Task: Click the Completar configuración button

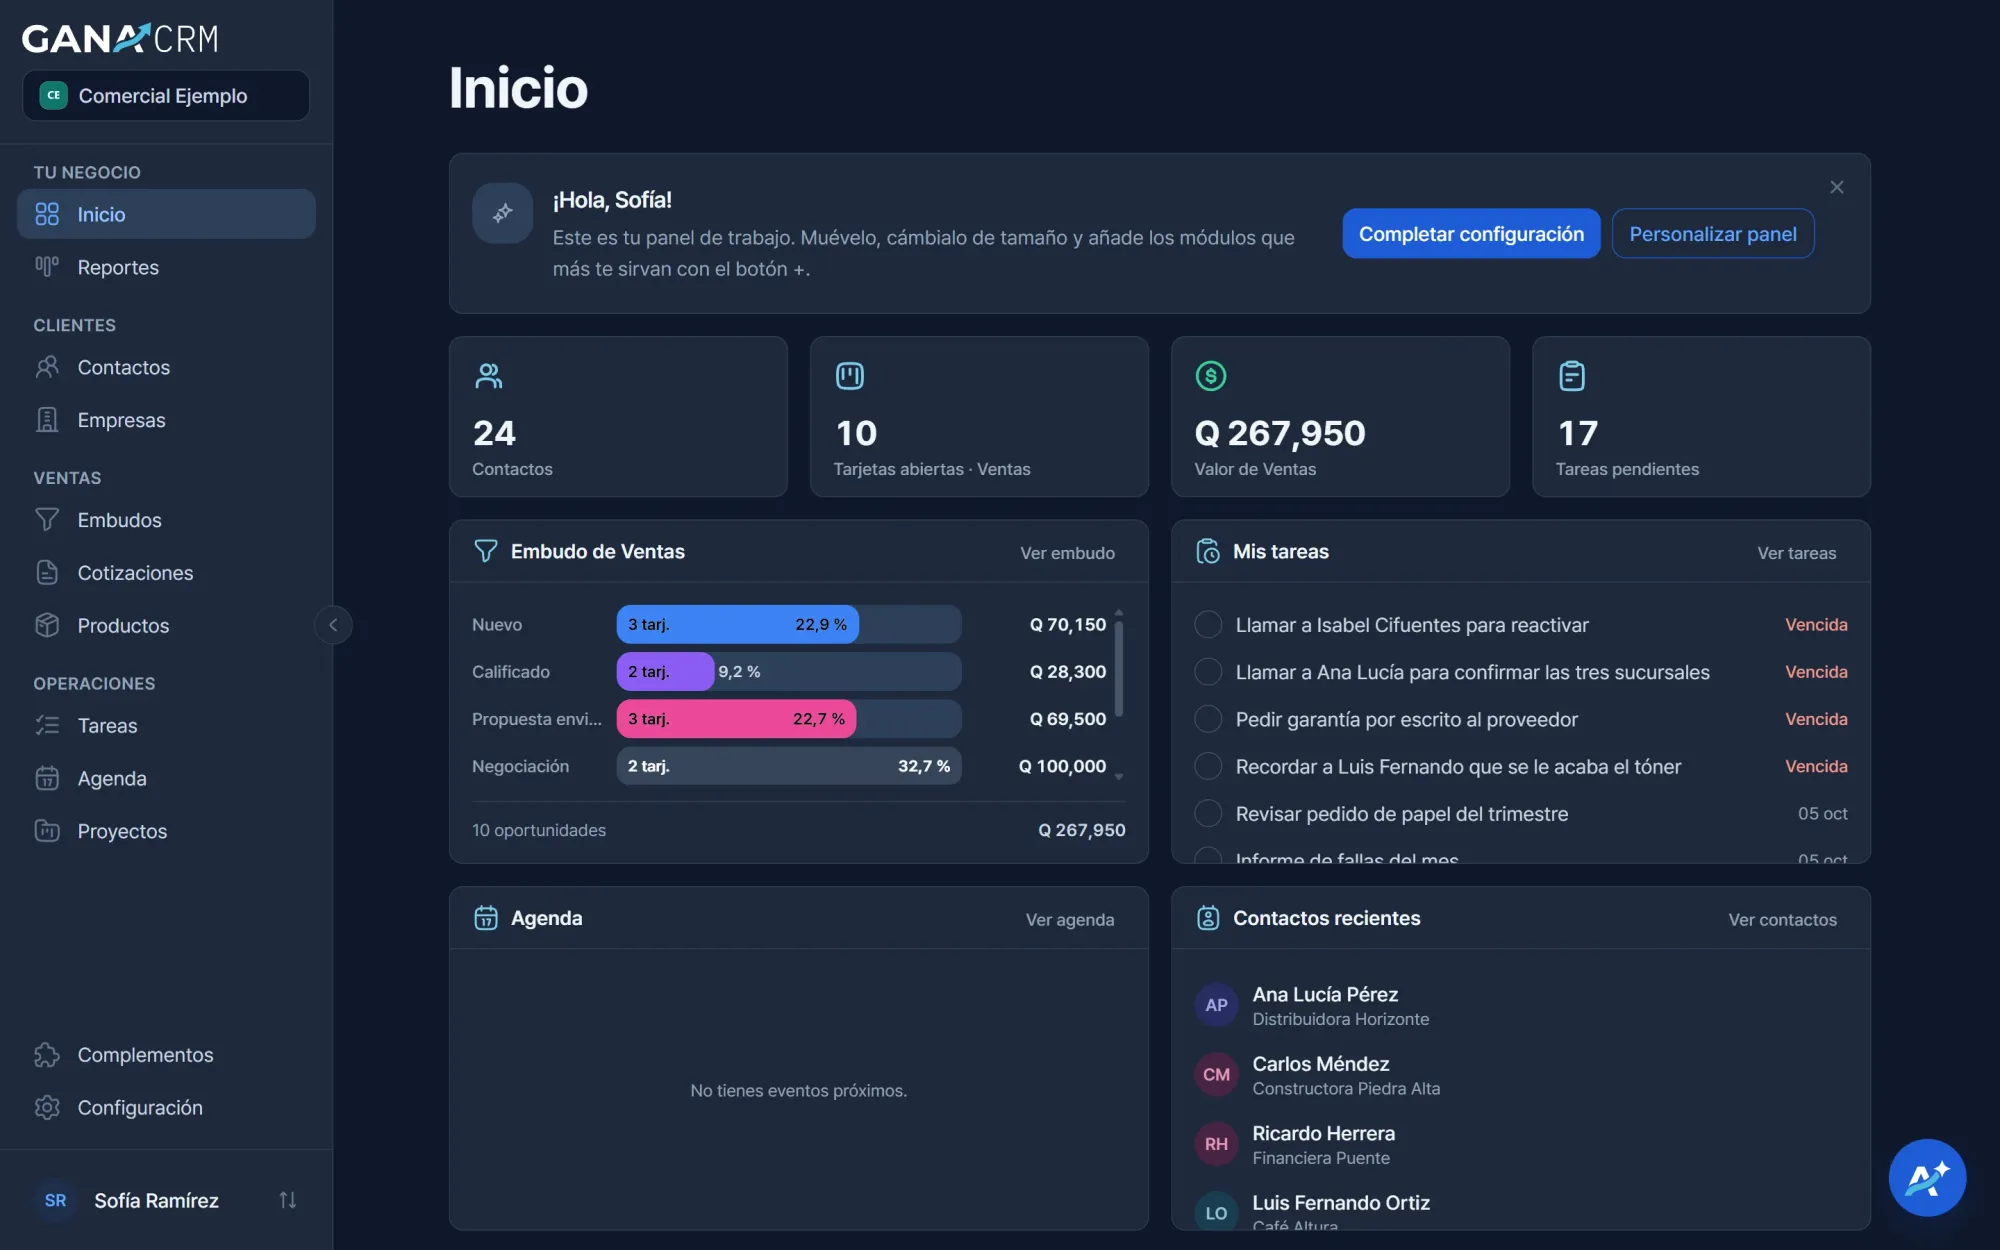Action: (x=1471, y=234)
